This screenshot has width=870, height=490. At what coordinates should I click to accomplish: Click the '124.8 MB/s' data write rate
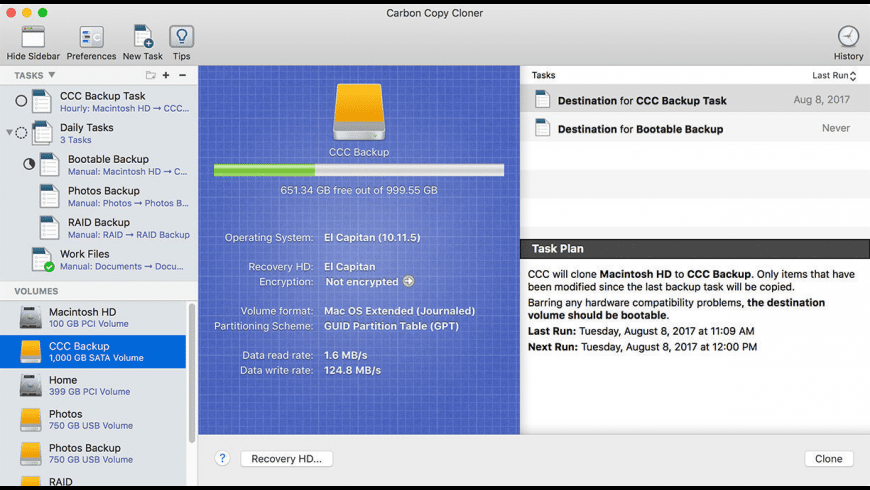tap(352, 370)
